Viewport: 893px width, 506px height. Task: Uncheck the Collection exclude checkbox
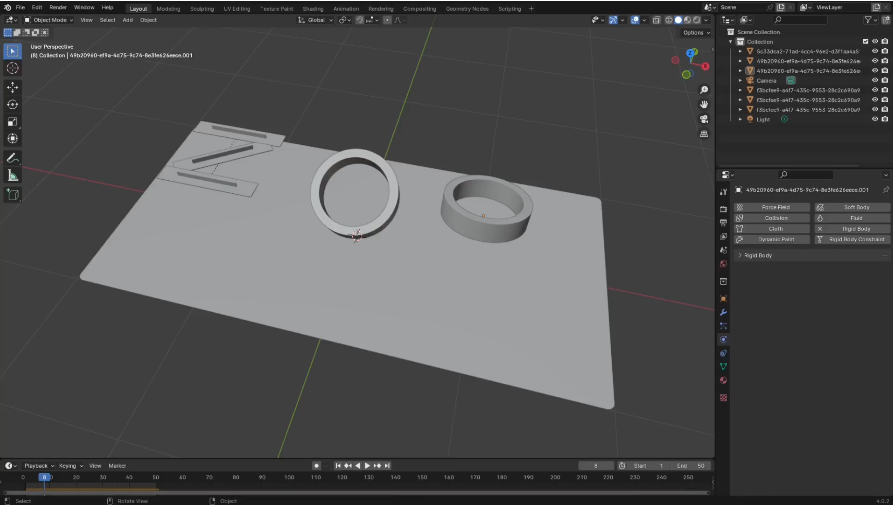(x=866, y=42)
